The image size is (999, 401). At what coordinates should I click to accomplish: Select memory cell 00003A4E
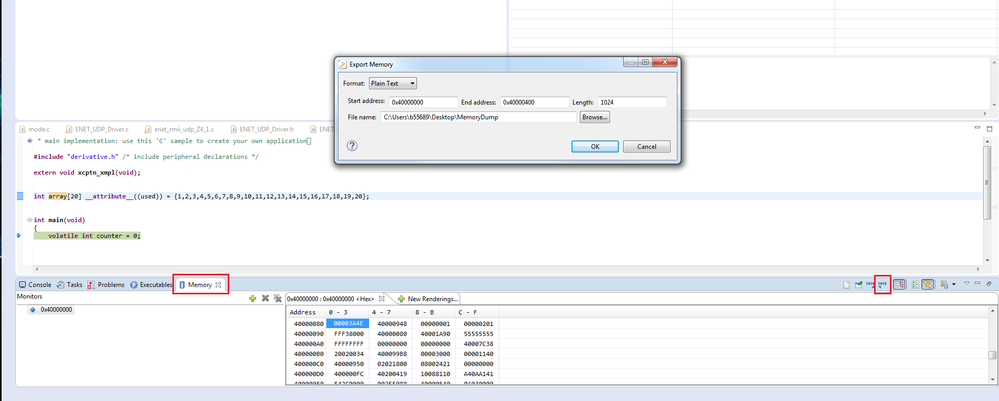347,323
